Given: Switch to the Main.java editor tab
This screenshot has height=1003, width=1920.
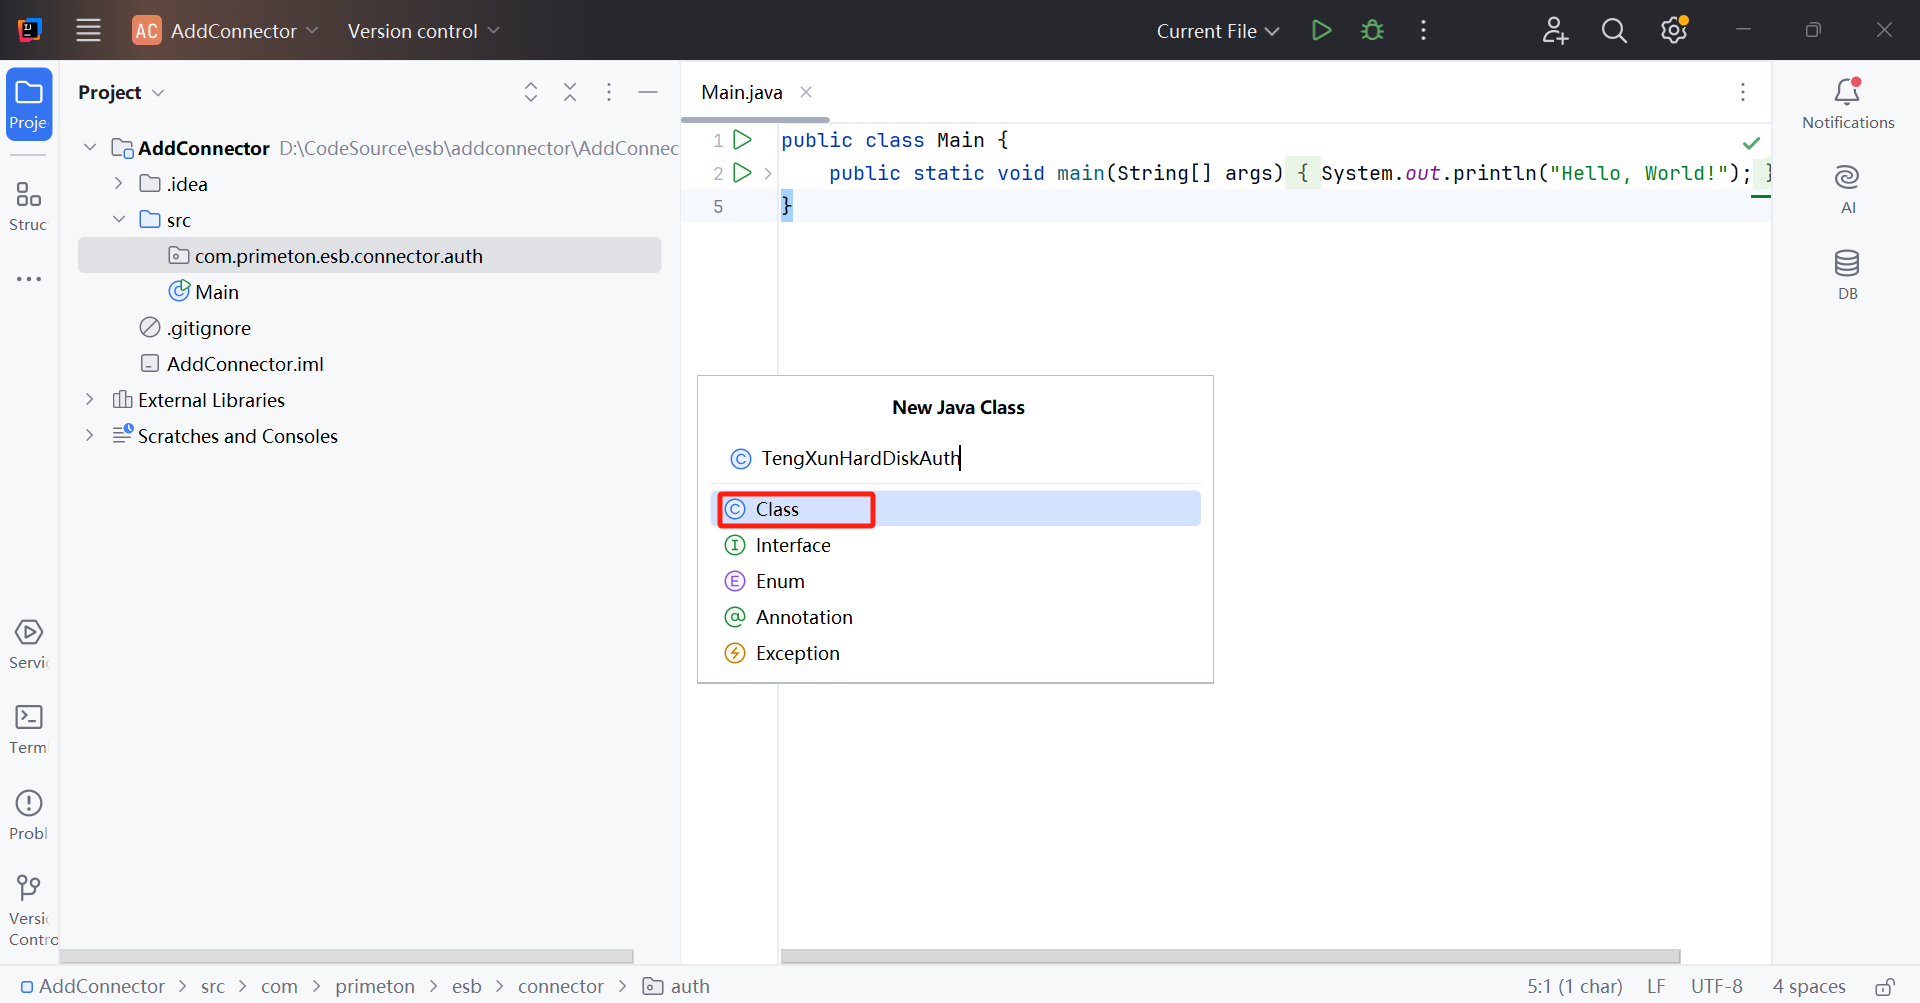Looking at the screenshot, I should pos(741,92).
